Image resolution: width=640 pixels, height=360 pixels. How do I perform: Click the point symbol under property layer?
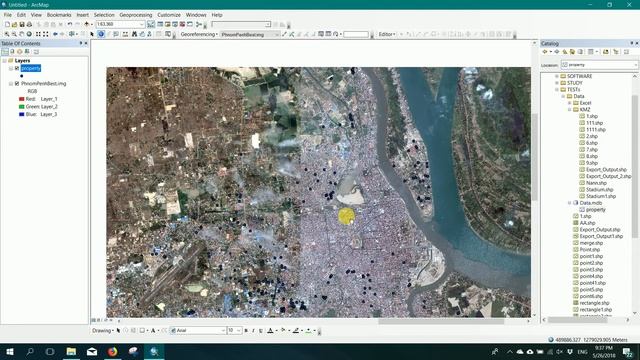[22, 76]
